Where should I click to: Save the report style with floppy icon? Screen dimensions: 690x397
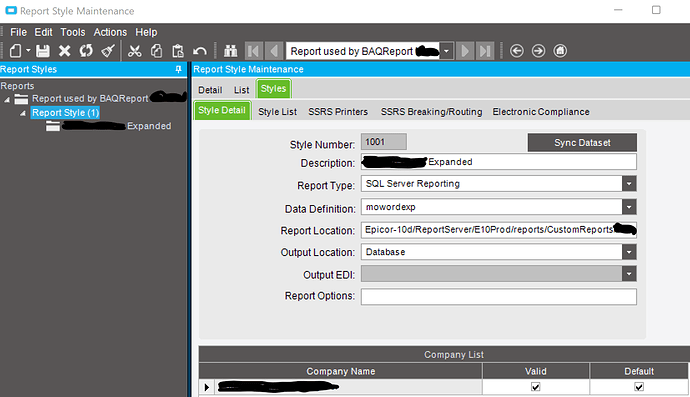[43, 51]
